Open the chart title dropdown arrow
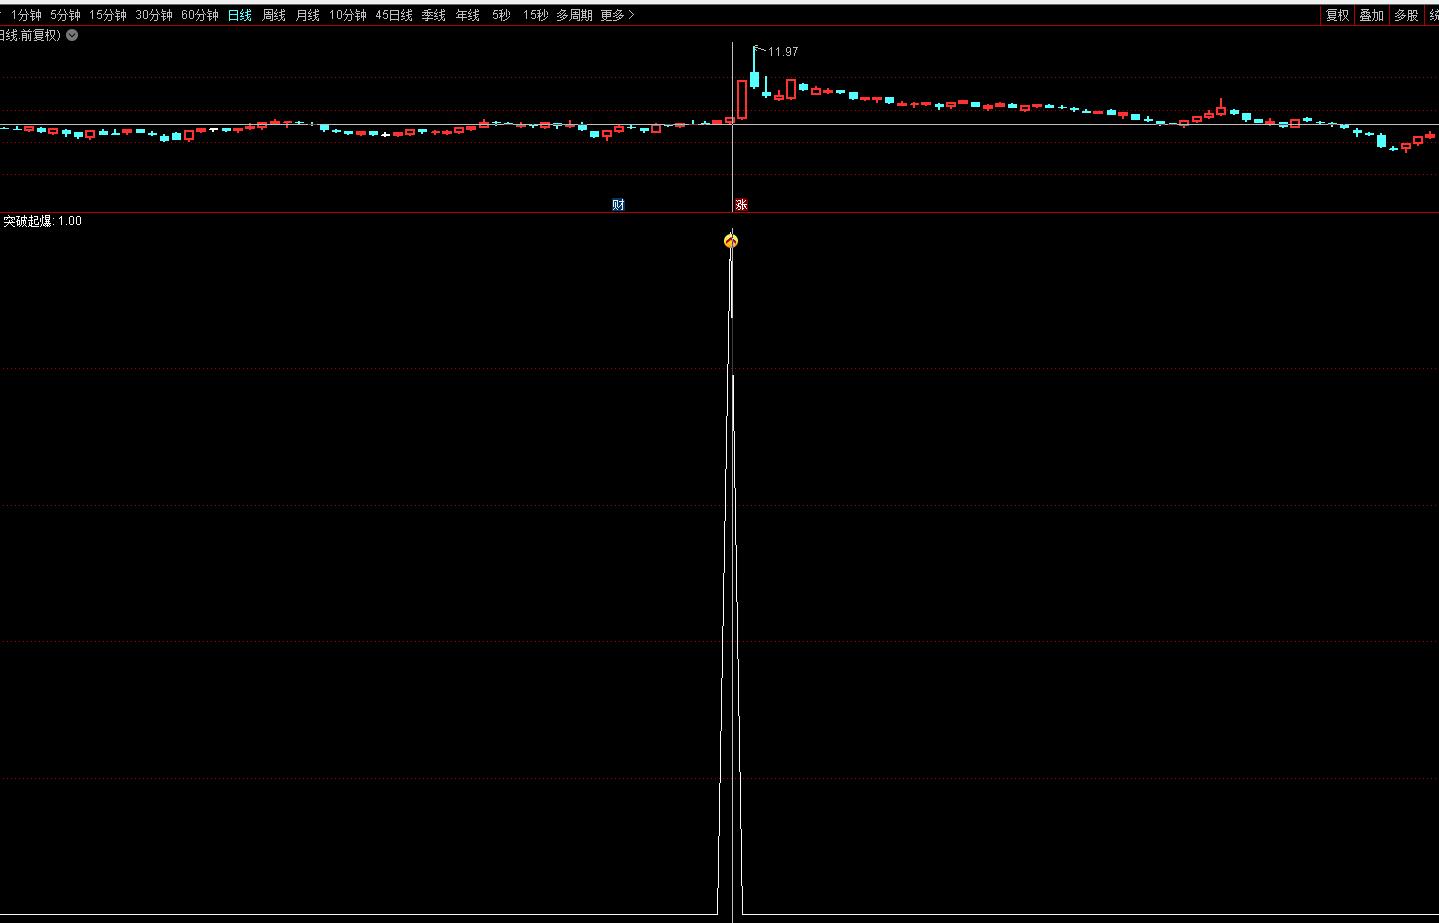The image size is (1439, 923). pyautogui.click(x=72, y=35)
